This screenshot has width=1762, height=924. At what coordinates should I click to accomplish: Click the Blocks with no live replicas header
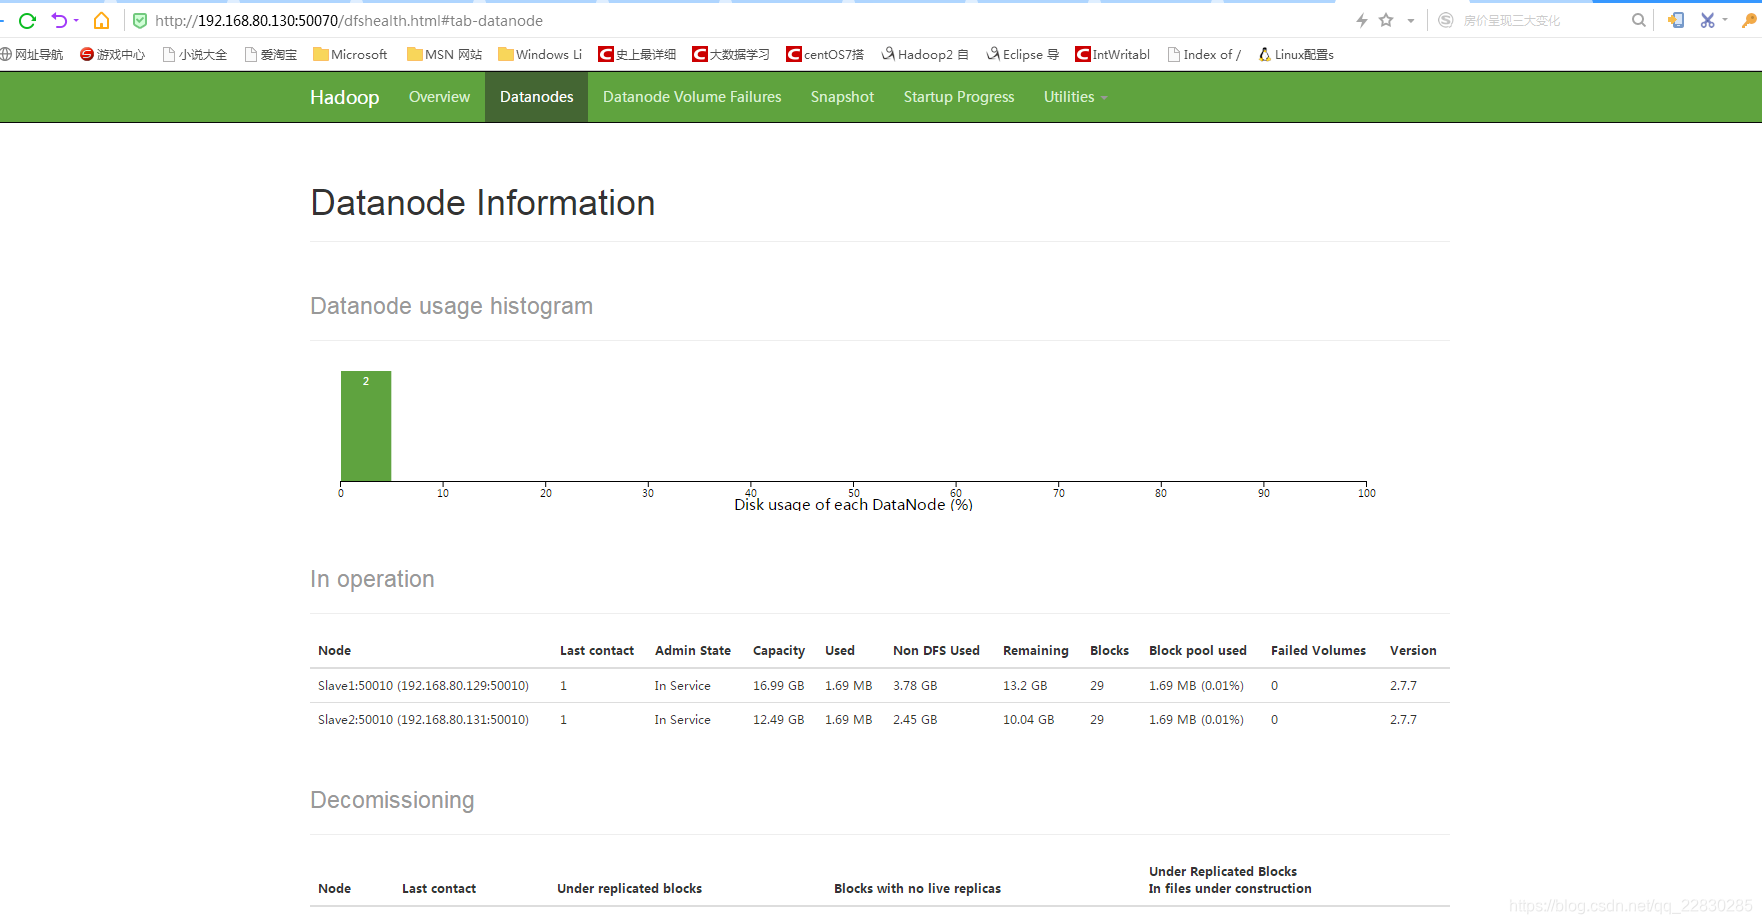917,888
